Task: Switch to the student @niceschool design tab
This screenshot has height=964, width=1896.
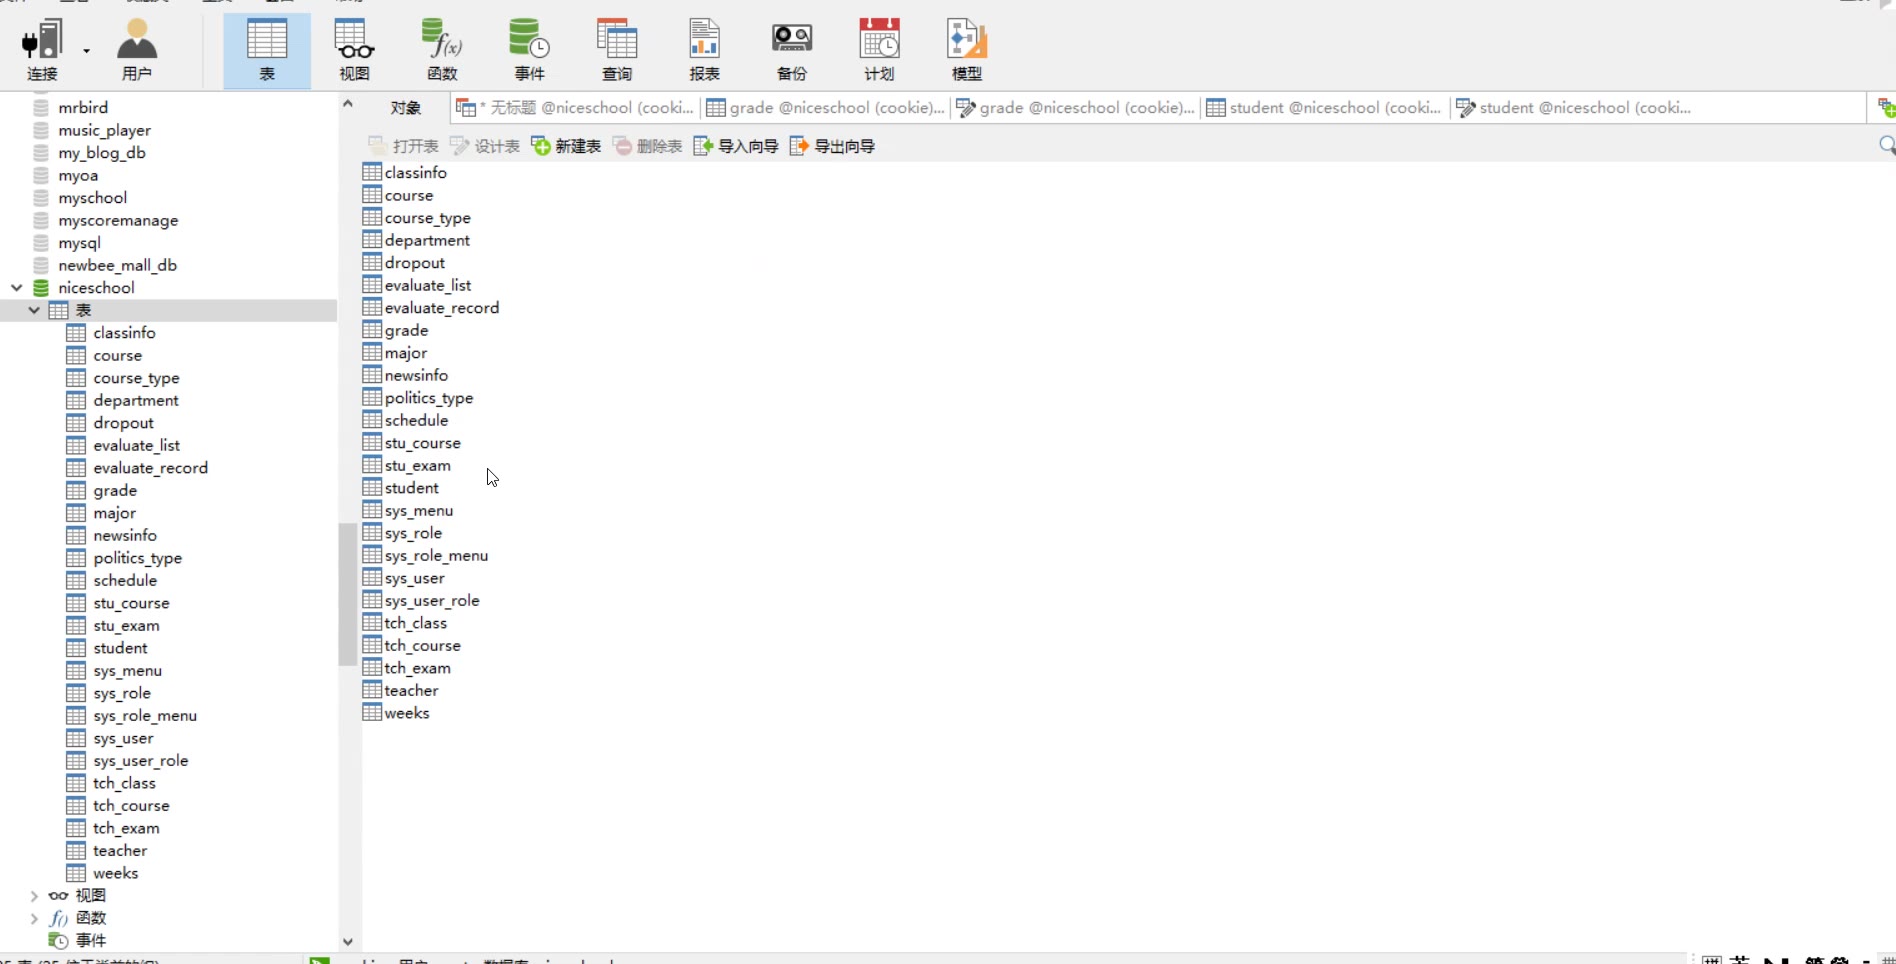Action: coord(1575,108)
